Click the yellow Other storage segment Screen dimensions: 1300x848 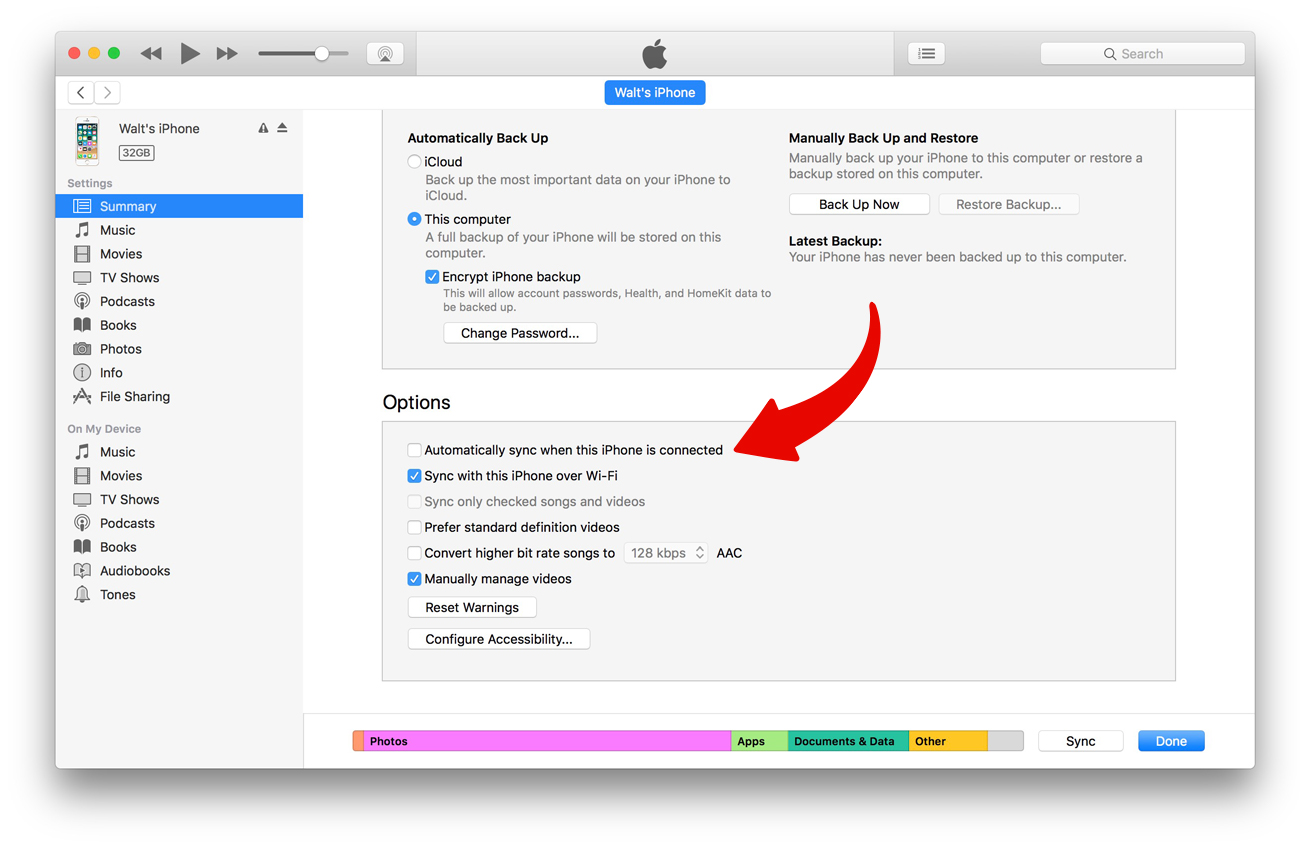click(x=948, y=741)
